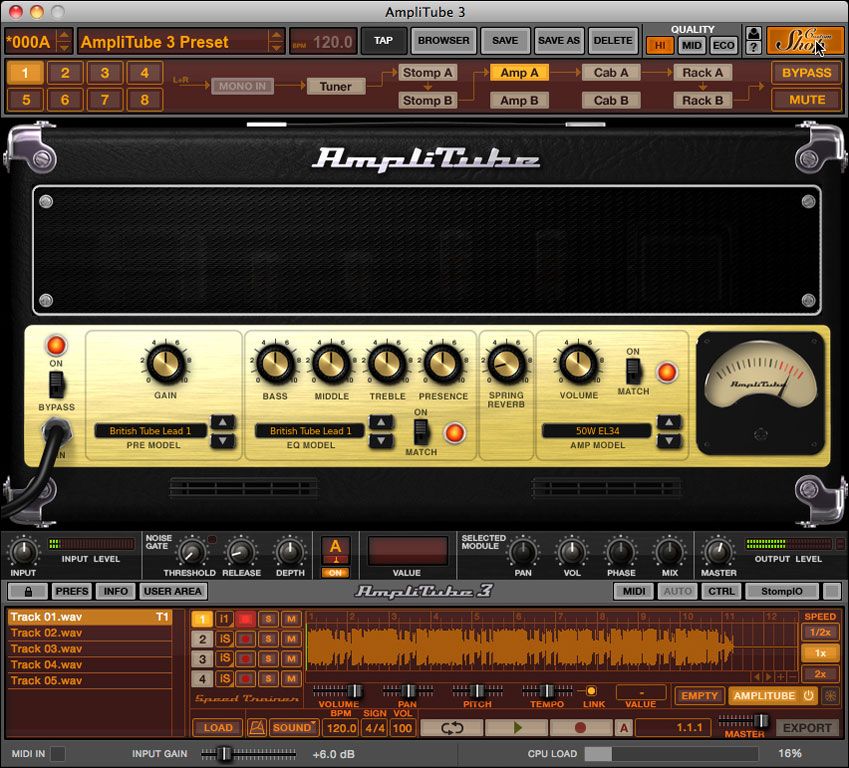Select Amp B in the signal chain

tap(519, 100)
